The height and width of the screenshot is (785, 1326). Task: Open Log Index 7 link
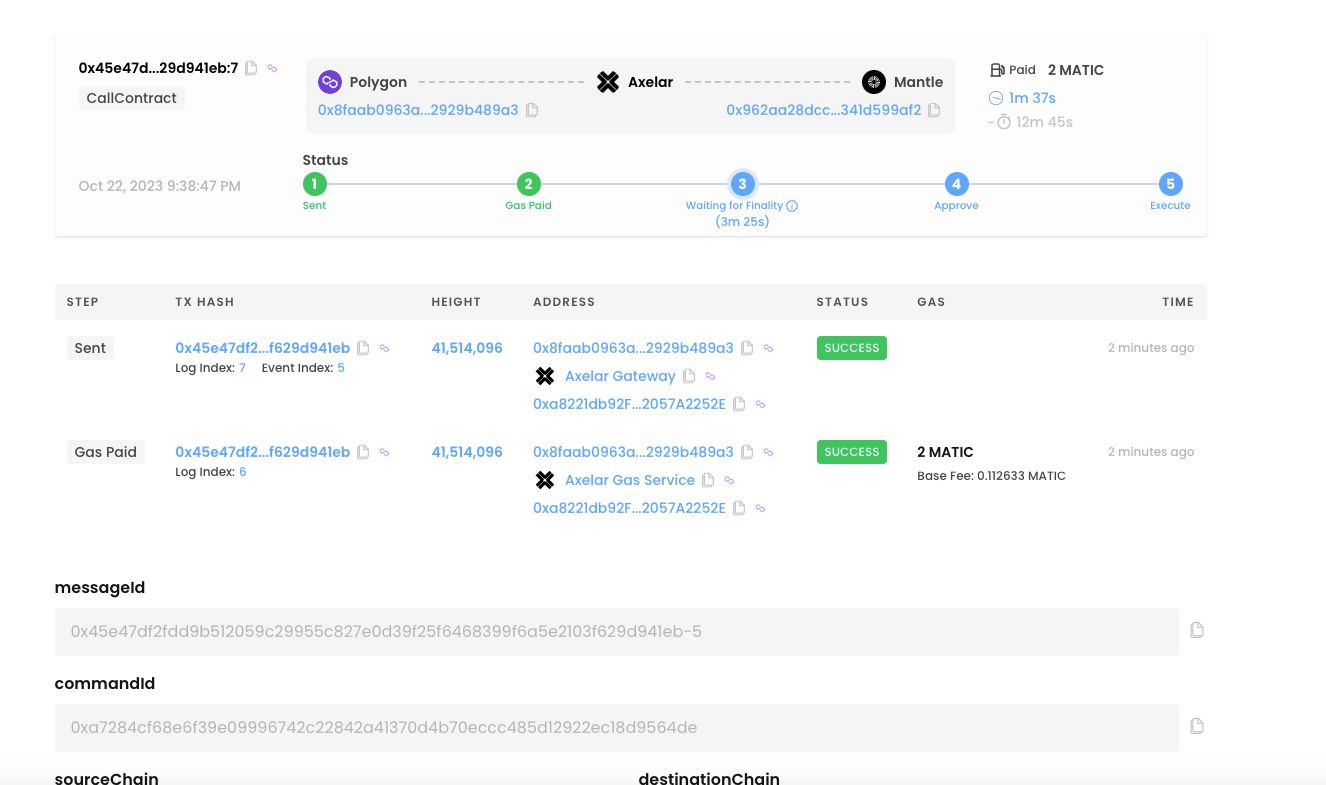(242, 368)
